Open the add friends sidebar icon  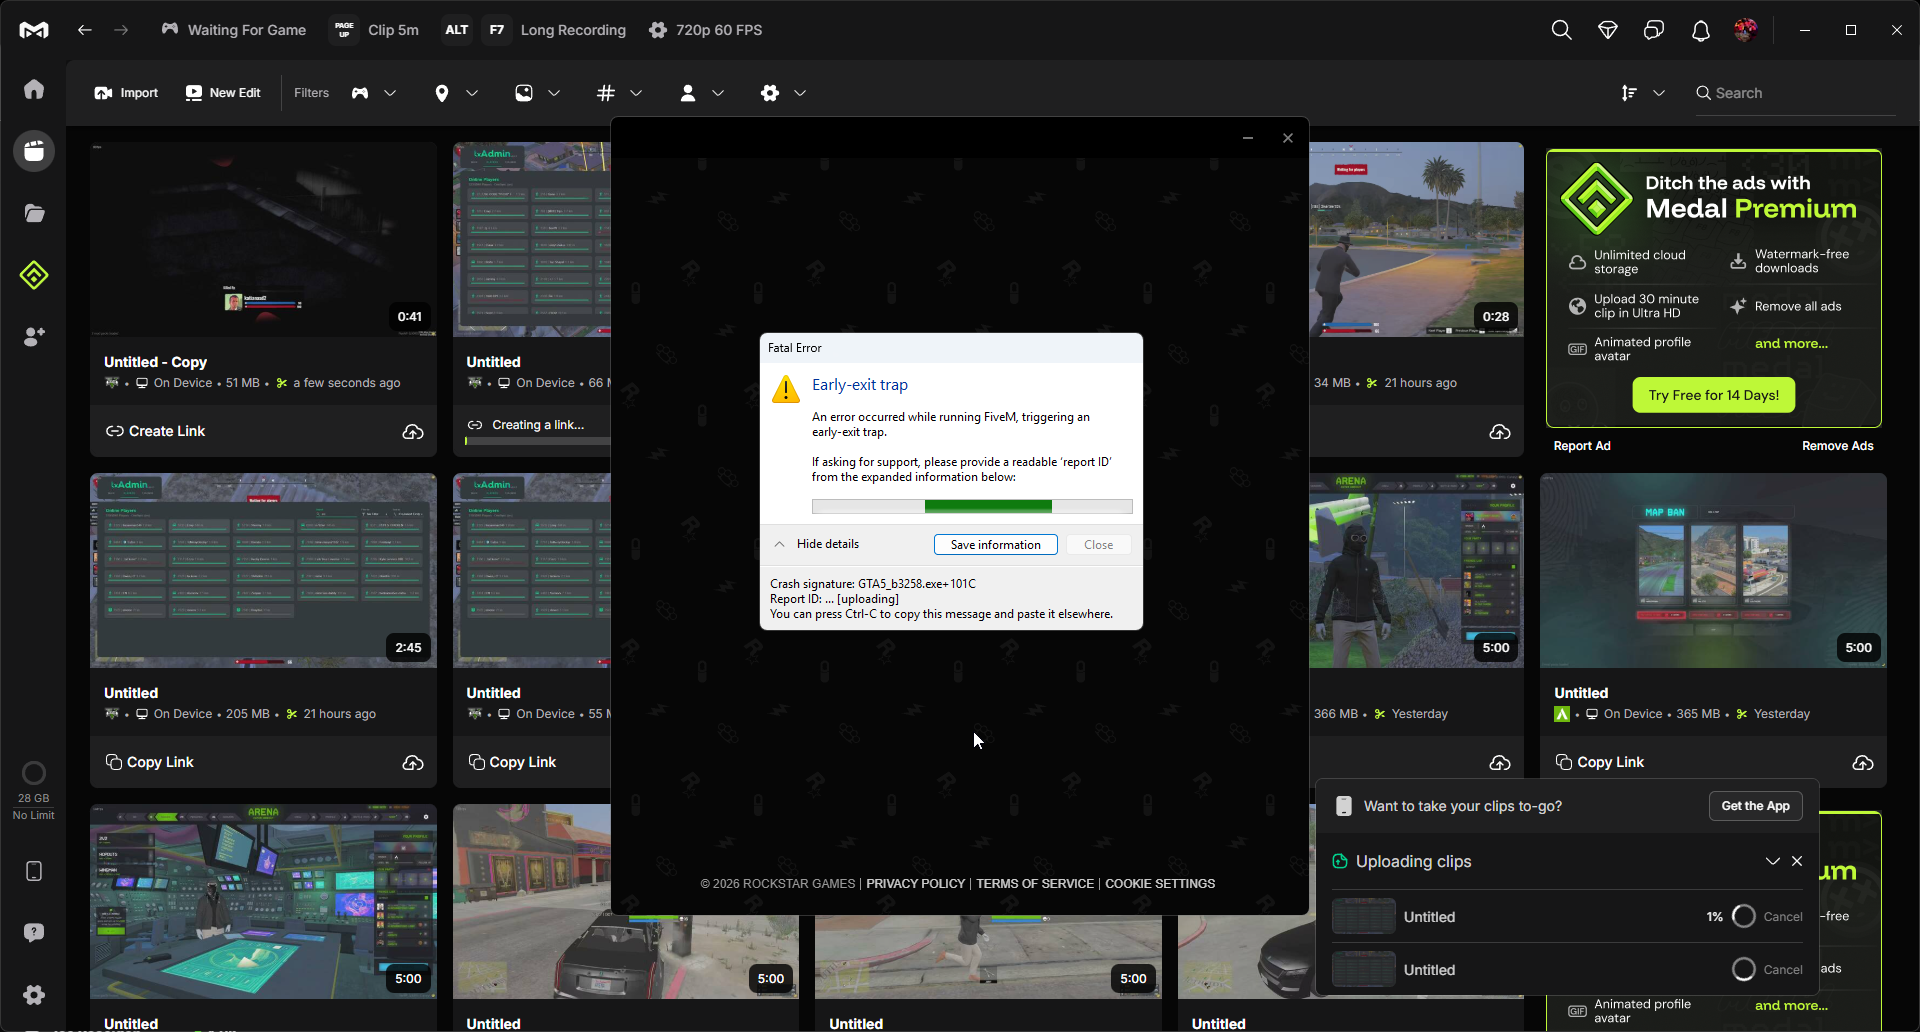pyautogui.click(x=34, y=337)
